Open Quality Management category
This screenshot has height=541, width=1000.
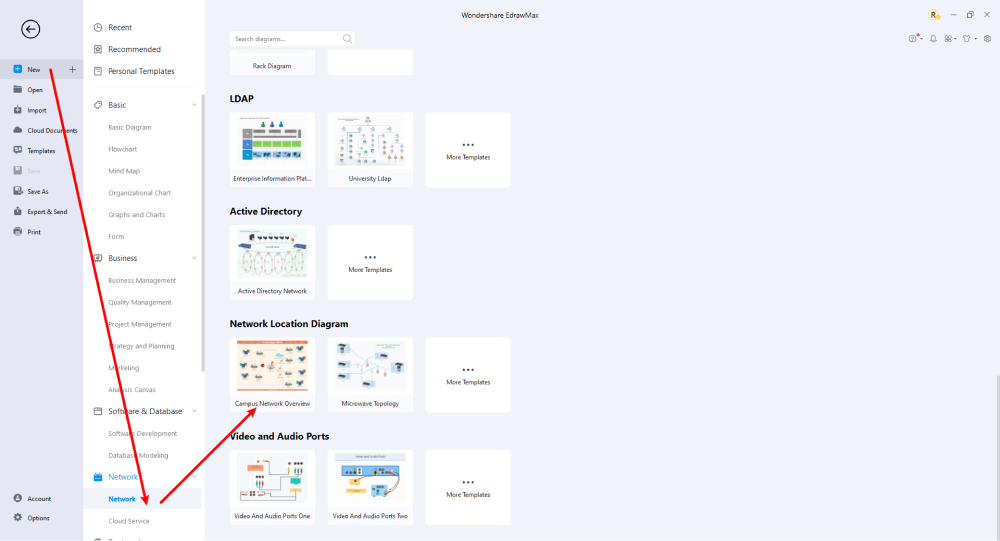tap(140, 302)
